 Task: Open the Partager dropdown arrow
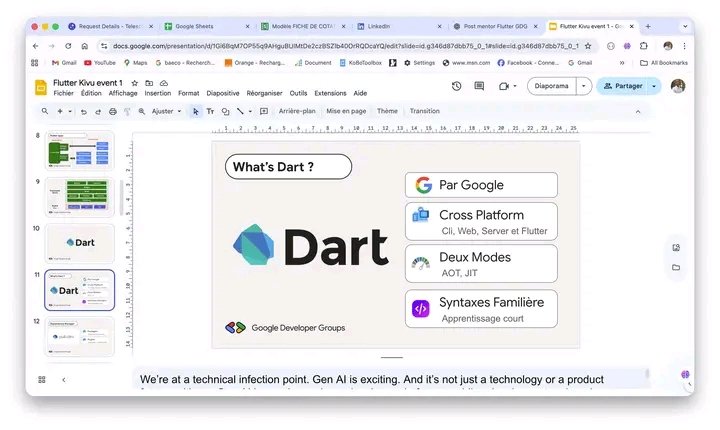point(654,86)
